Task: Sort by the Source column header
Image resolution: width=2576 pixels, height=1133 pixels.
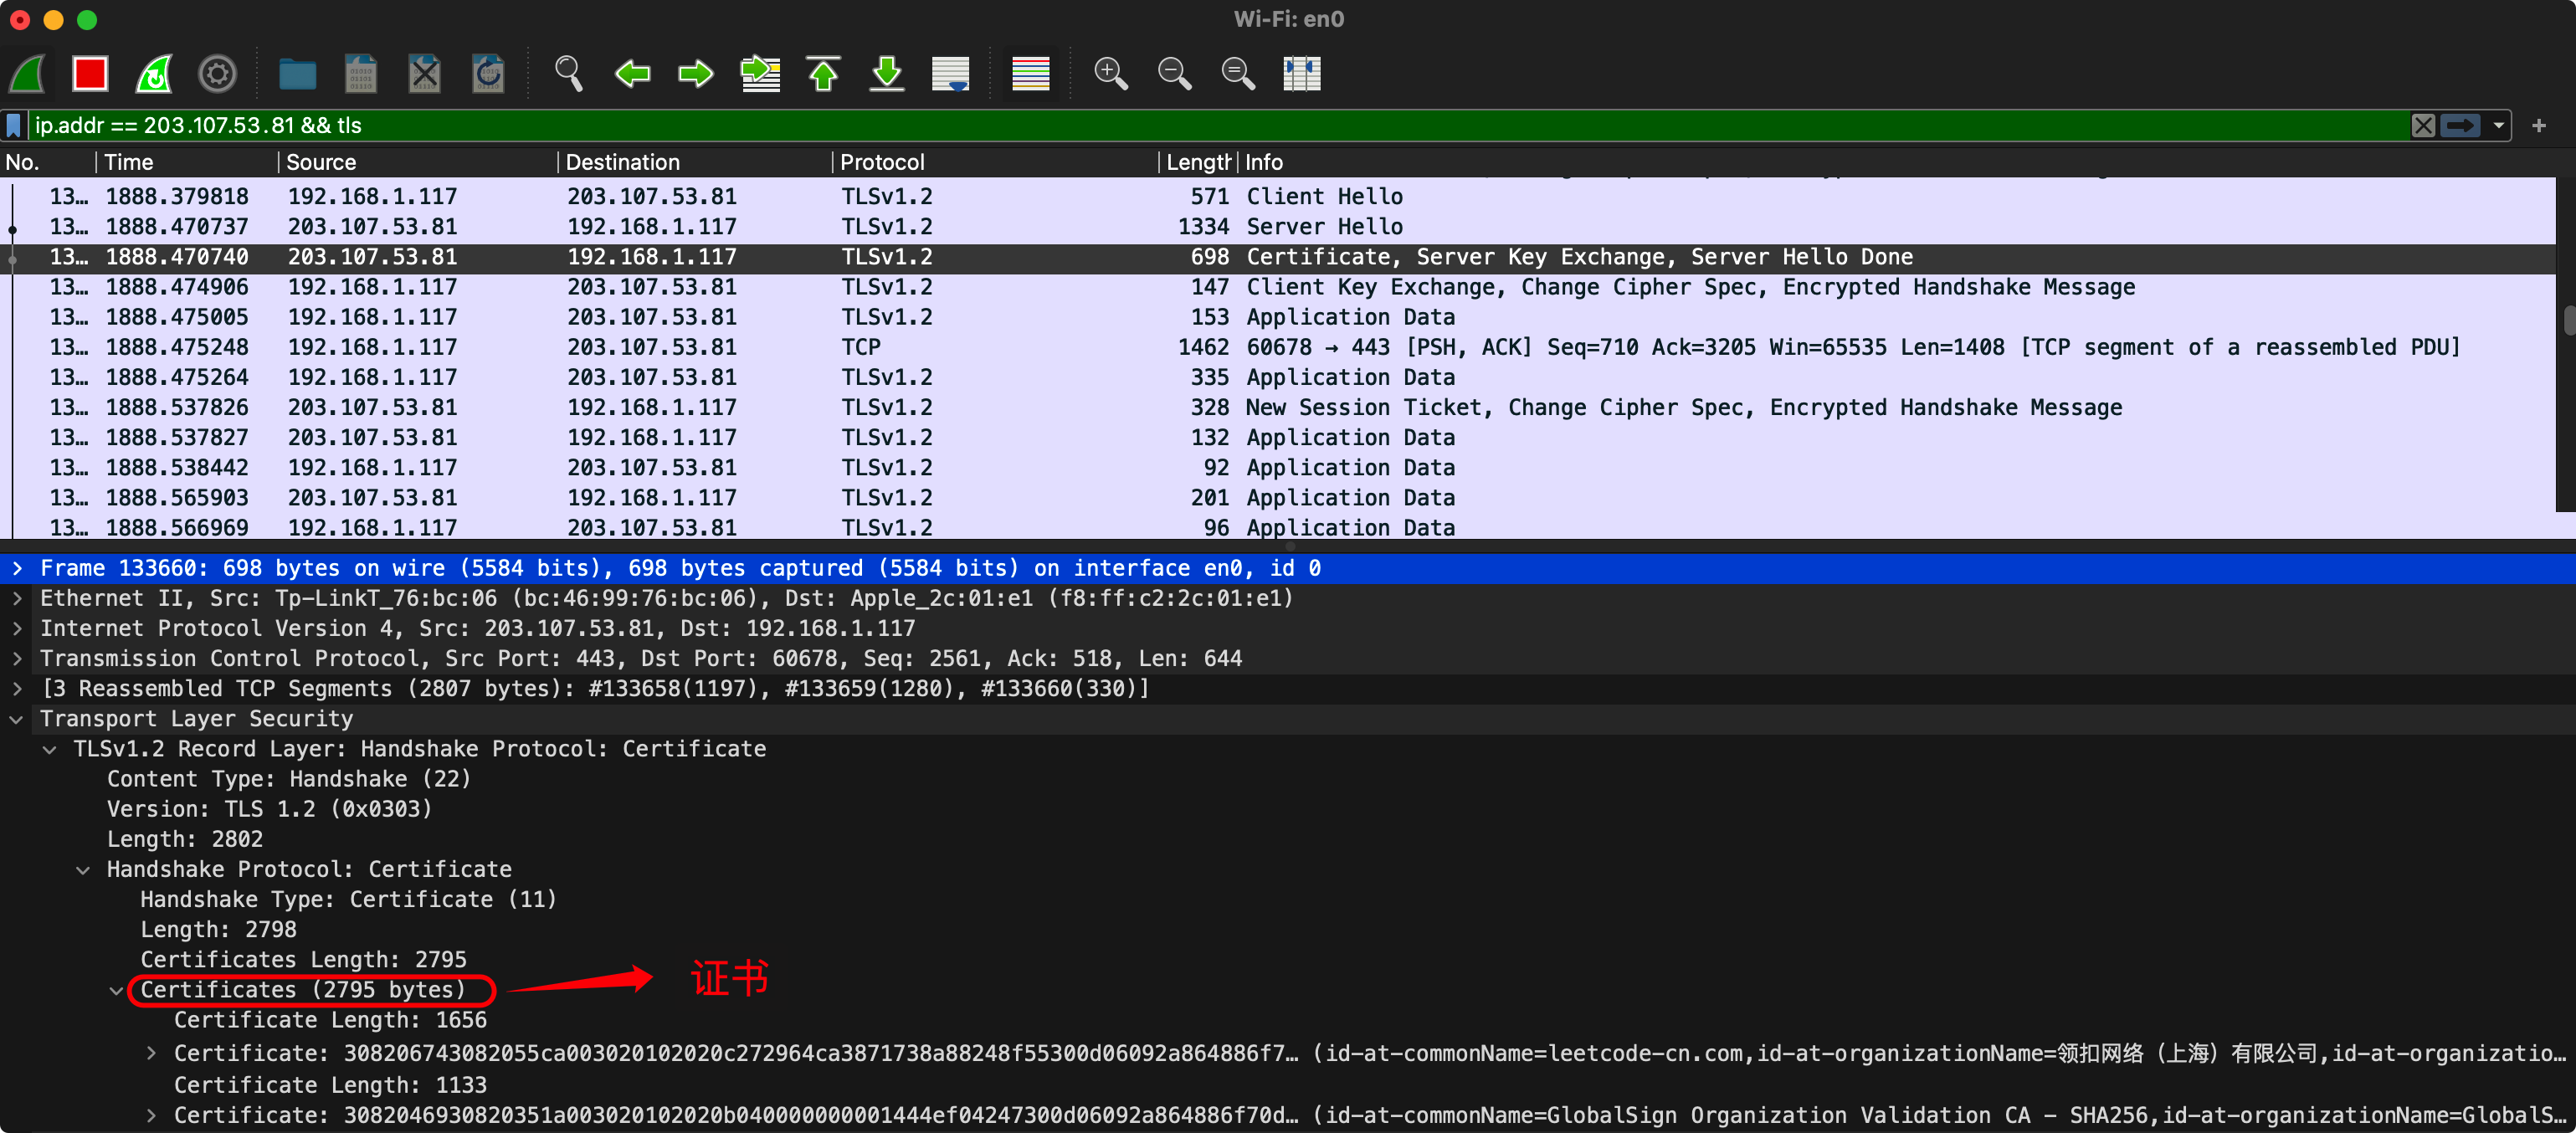Action: tap(418, 162)
